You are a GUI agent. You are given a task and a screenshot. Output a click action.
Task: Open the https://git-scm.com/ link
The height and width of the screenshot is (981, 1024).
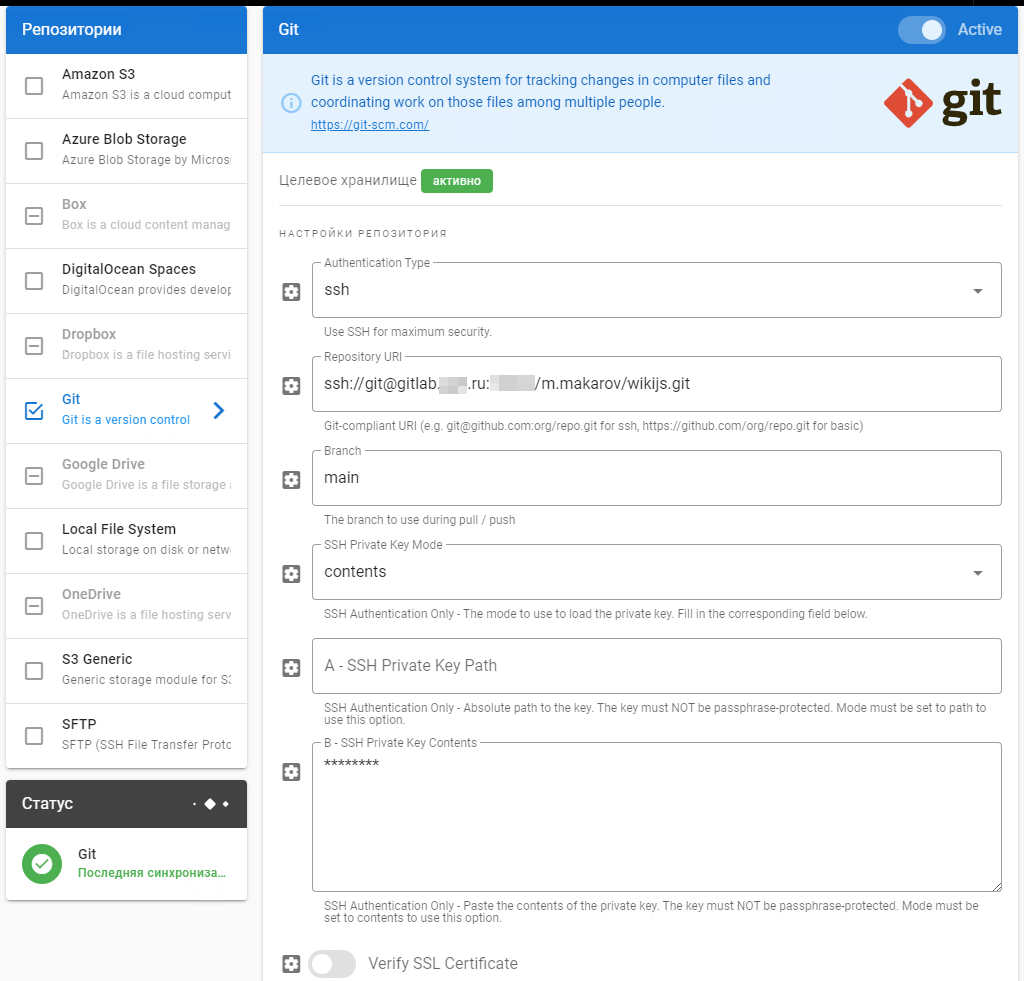tap(370, 125)
